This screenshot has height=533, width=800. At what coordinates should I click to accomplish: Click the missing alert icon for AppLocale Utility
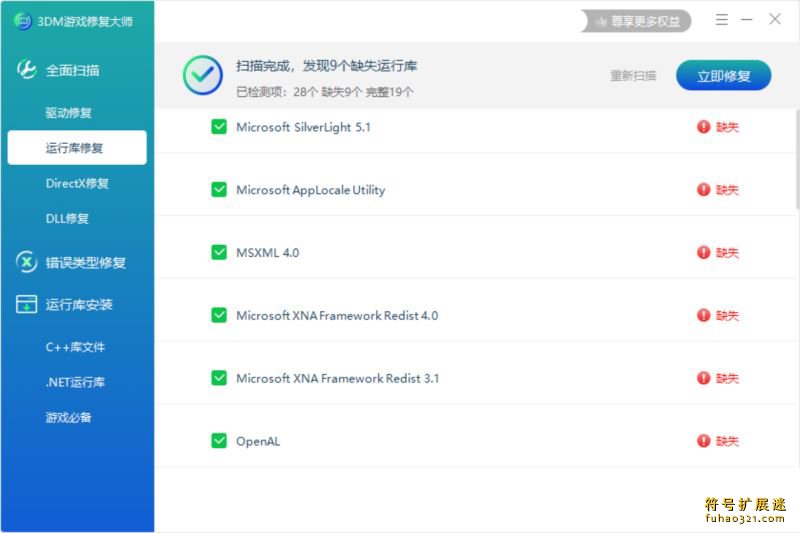[704, 190]
